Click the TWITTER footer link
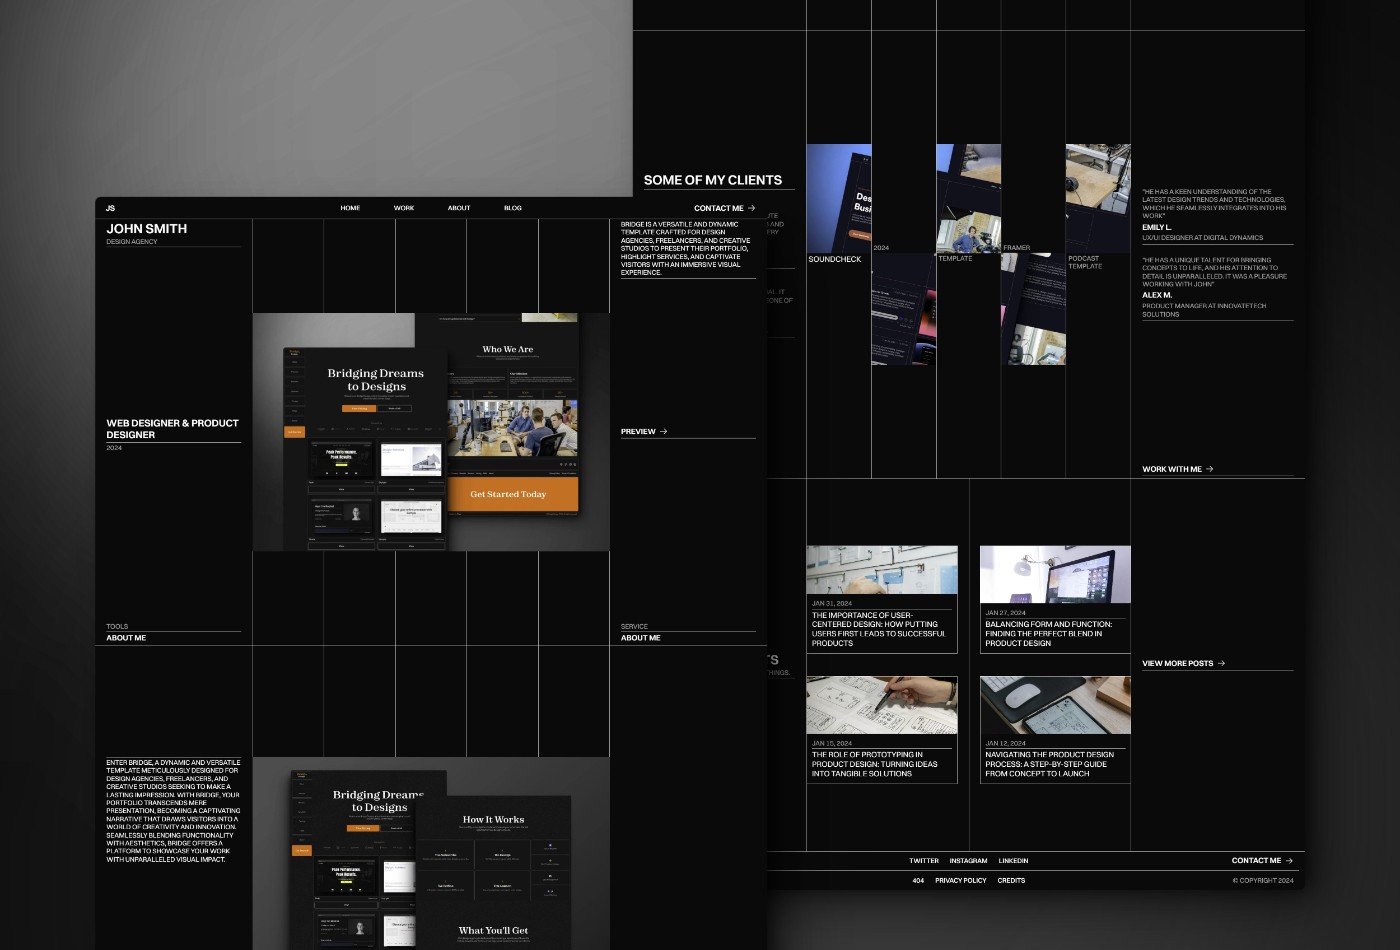Viewport: 1400px width, 950px height. click(923, 860)
